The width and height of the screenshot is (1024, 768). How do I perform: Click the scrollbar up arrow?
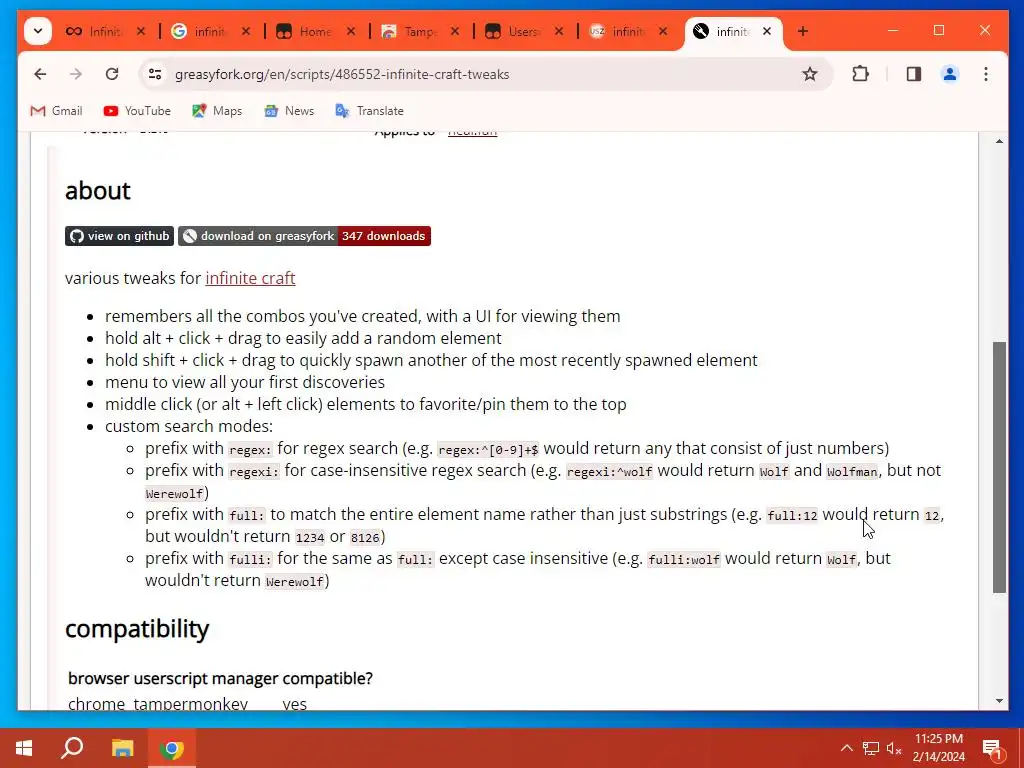pos(999,141)
